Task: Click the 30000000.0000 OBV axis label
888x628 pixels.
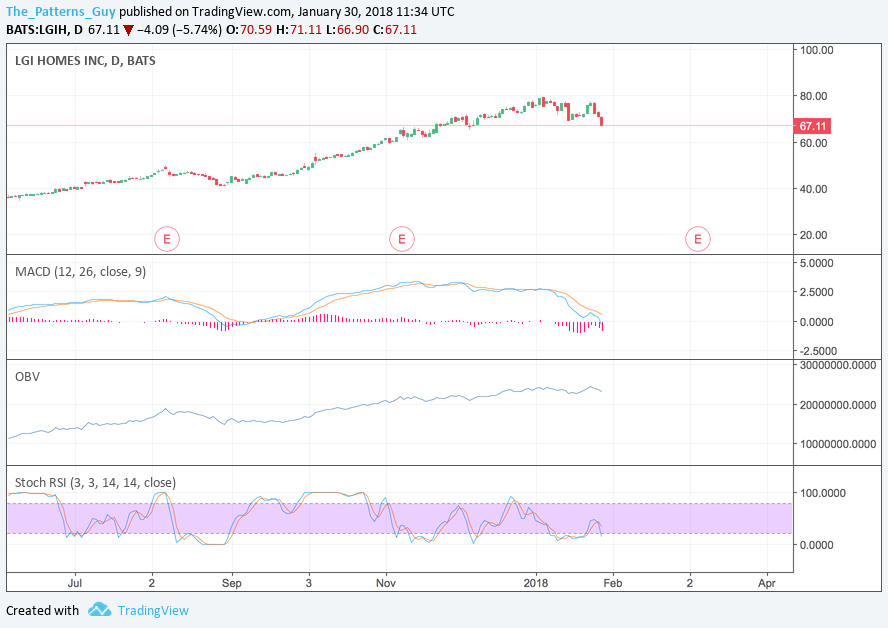Action: (838, 365)
